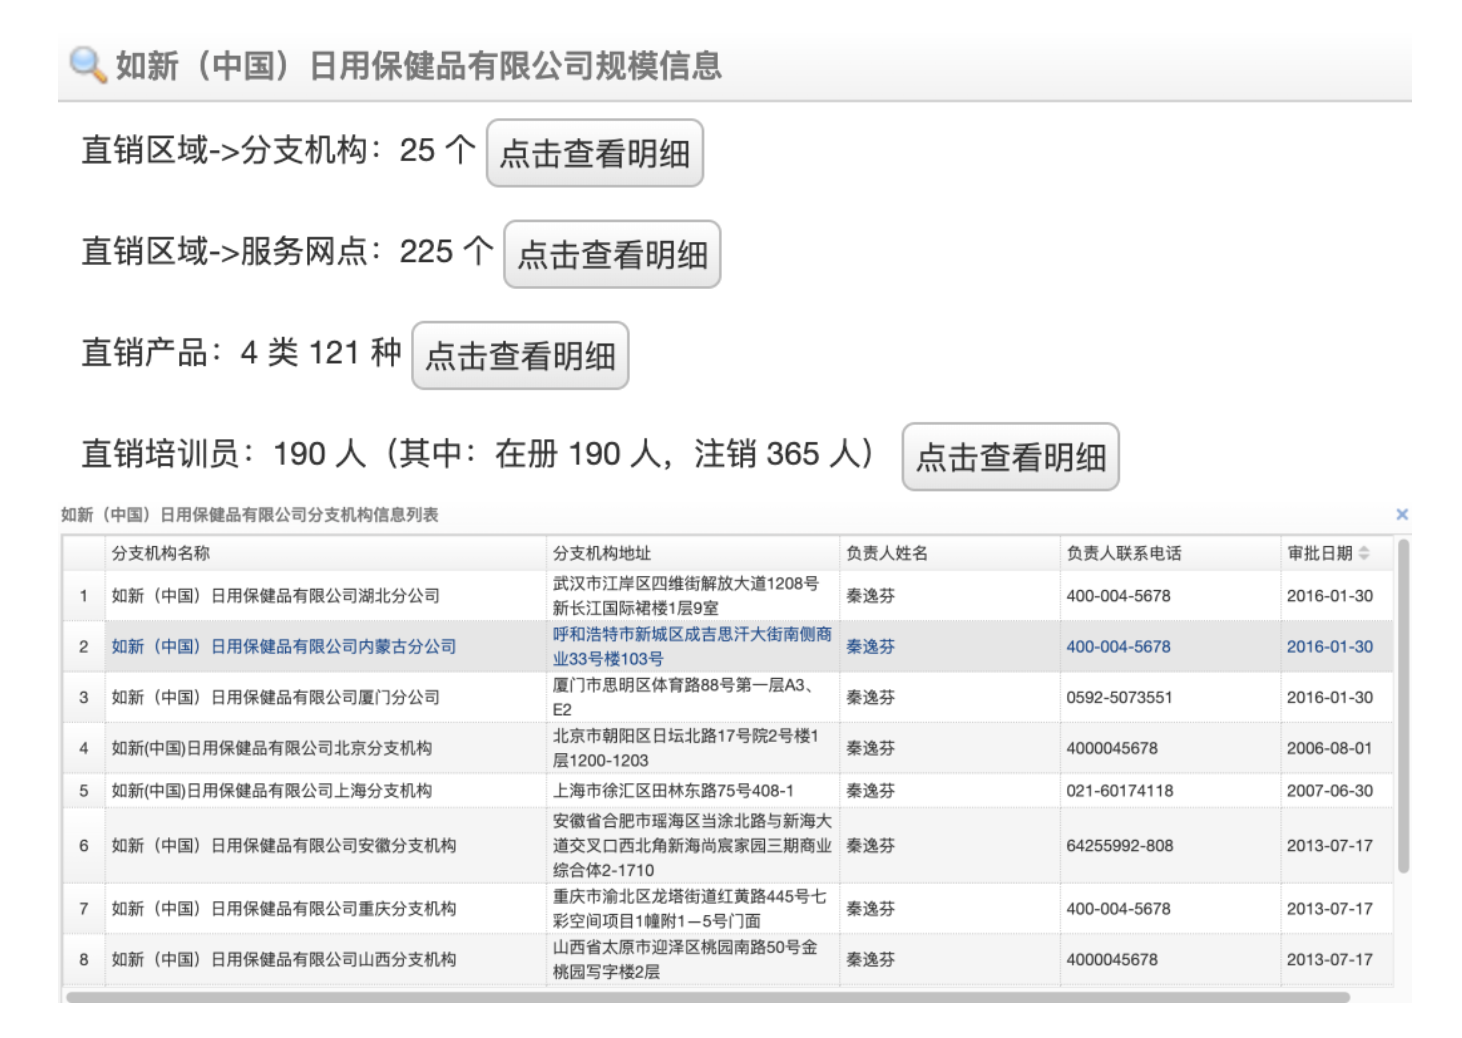Open 直销培训员 details with 点击查看明细 button
Screen dimensions: 1462x1038
tap(1010, 457)
